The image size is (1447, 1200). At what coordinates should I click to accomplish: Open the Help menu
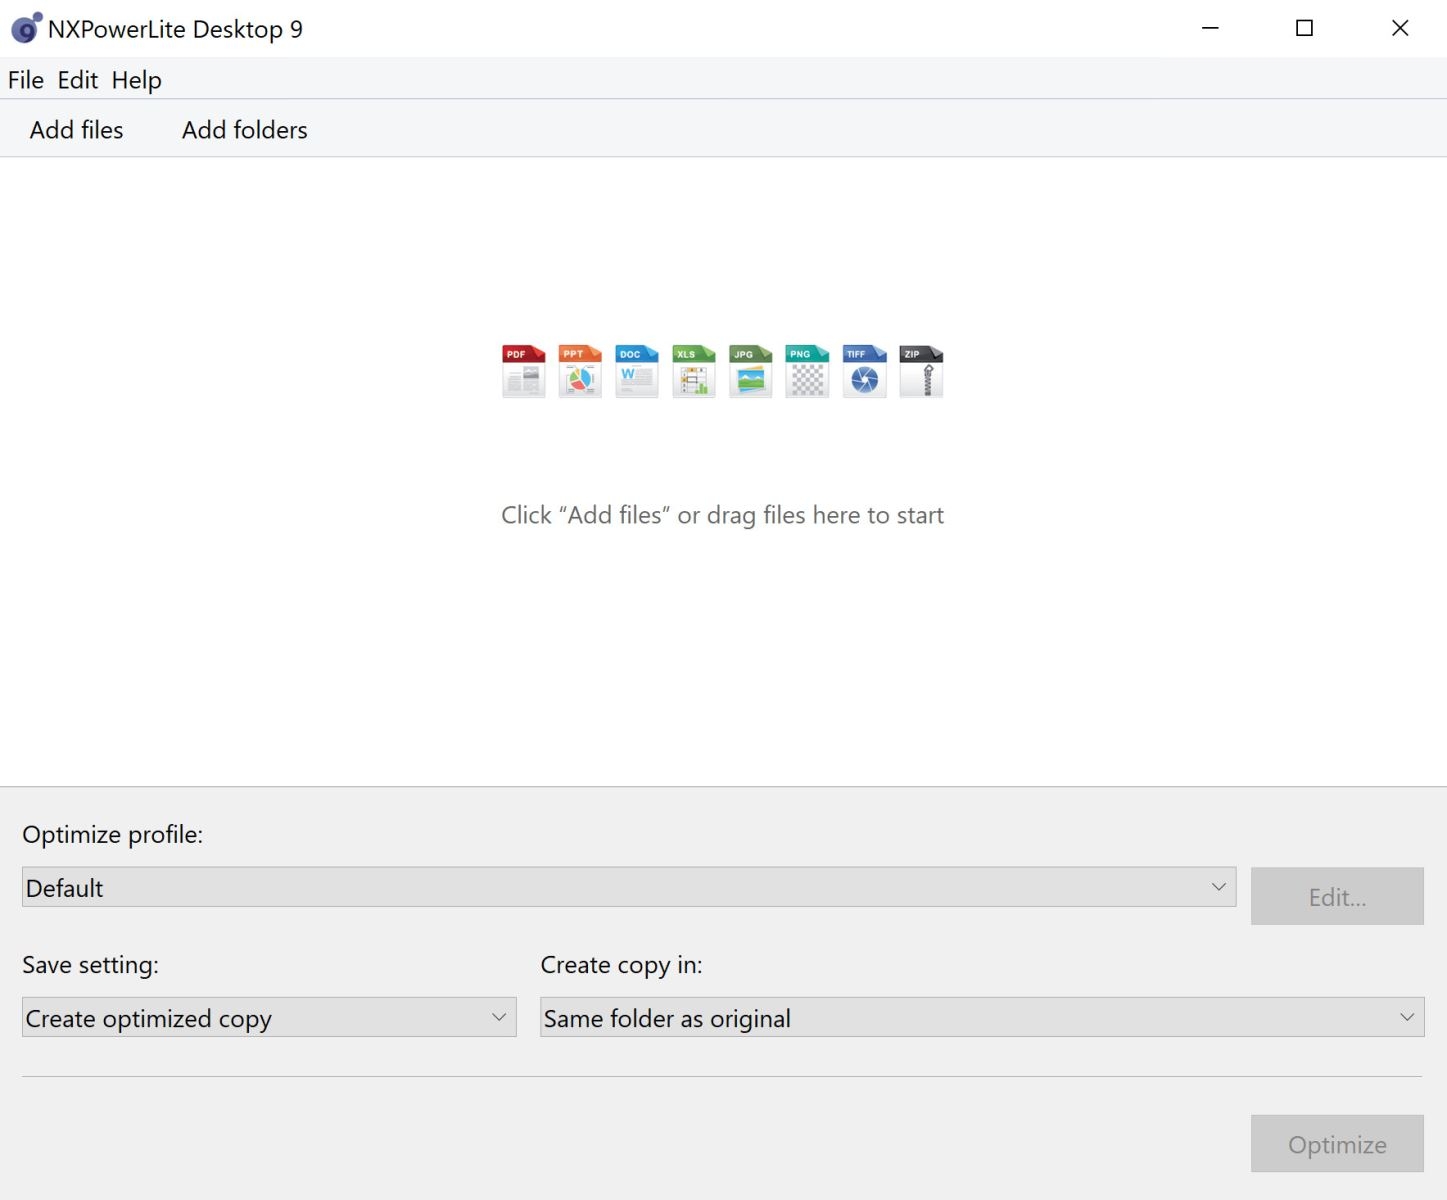coord(137,80)
